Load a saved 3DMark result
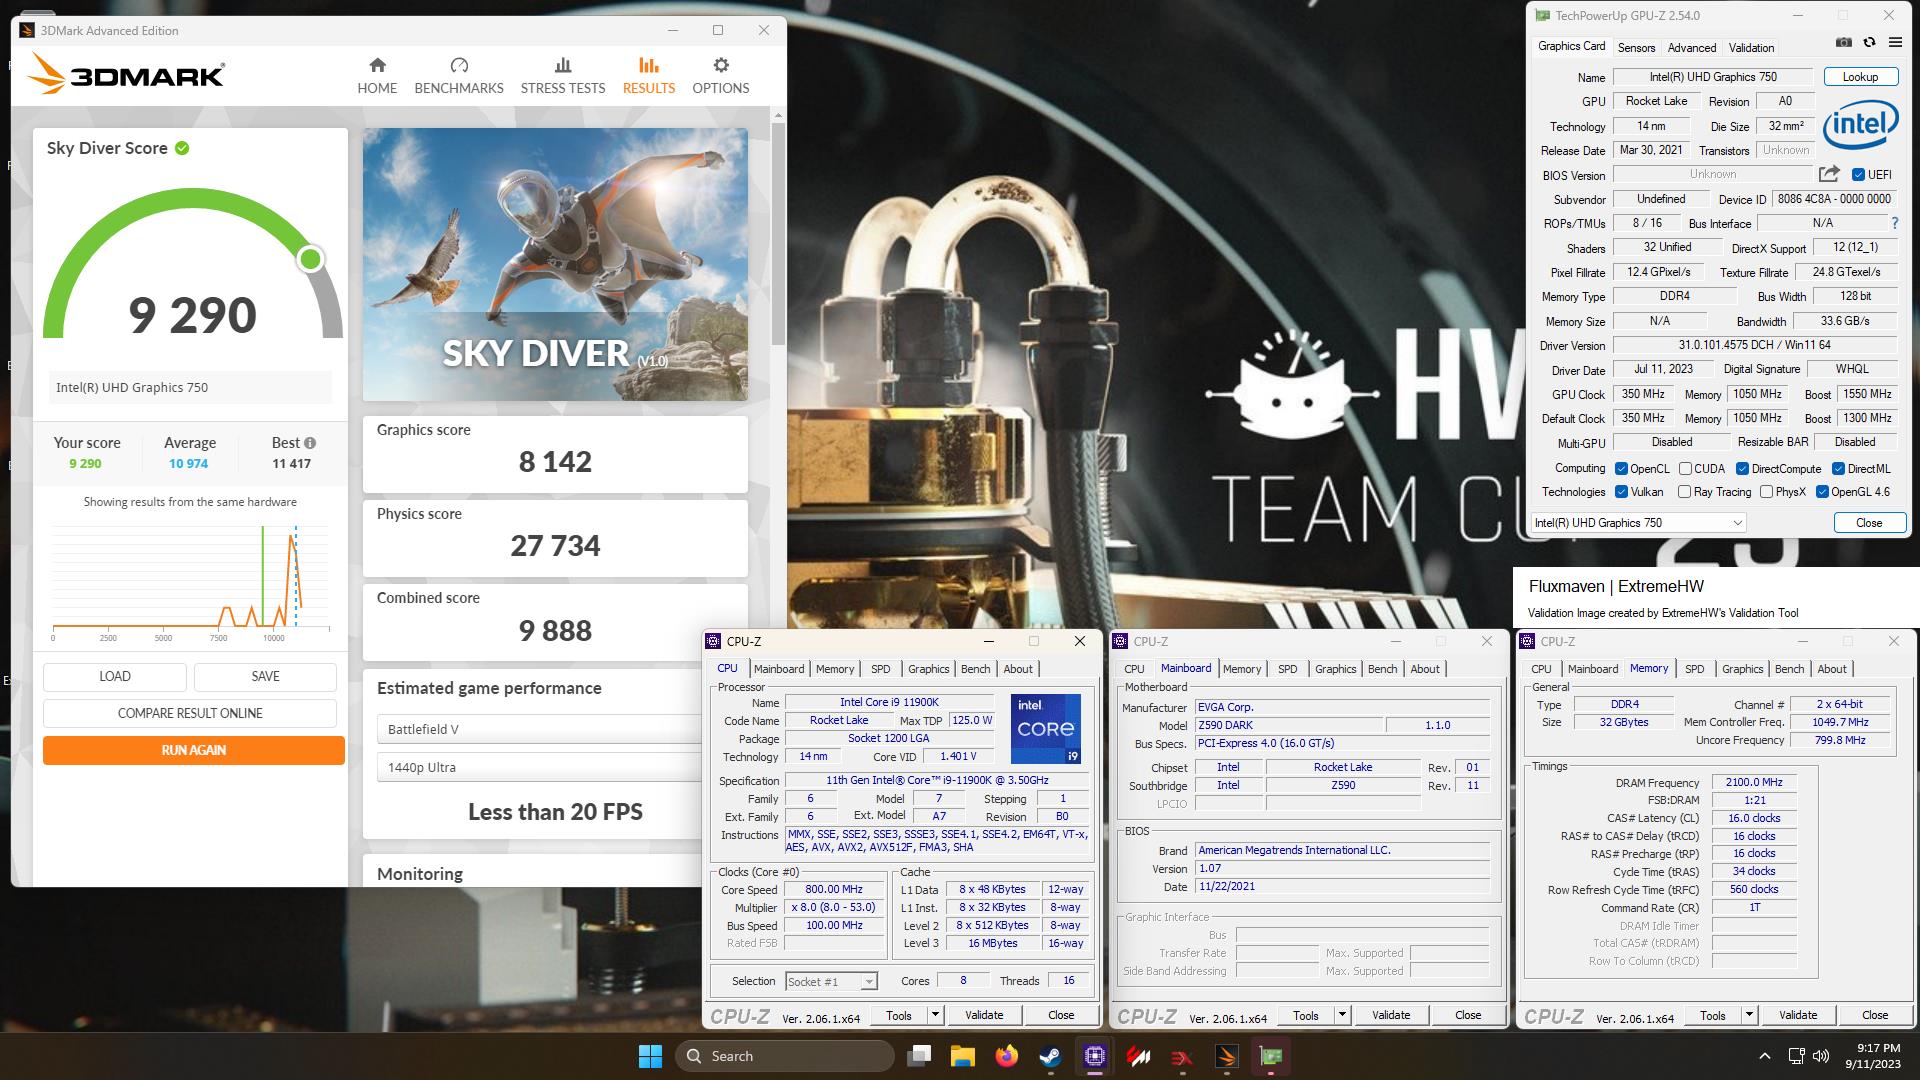The width and height of the screenshot is (1920, 1080). click(x=115, y=676)
